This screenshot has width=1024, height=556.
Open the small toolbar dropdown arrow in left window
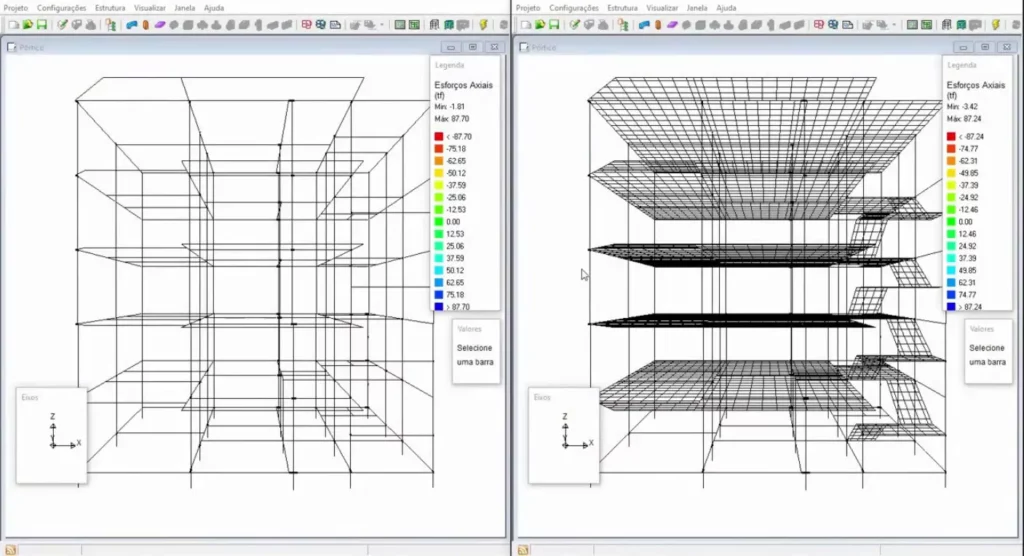382,24
